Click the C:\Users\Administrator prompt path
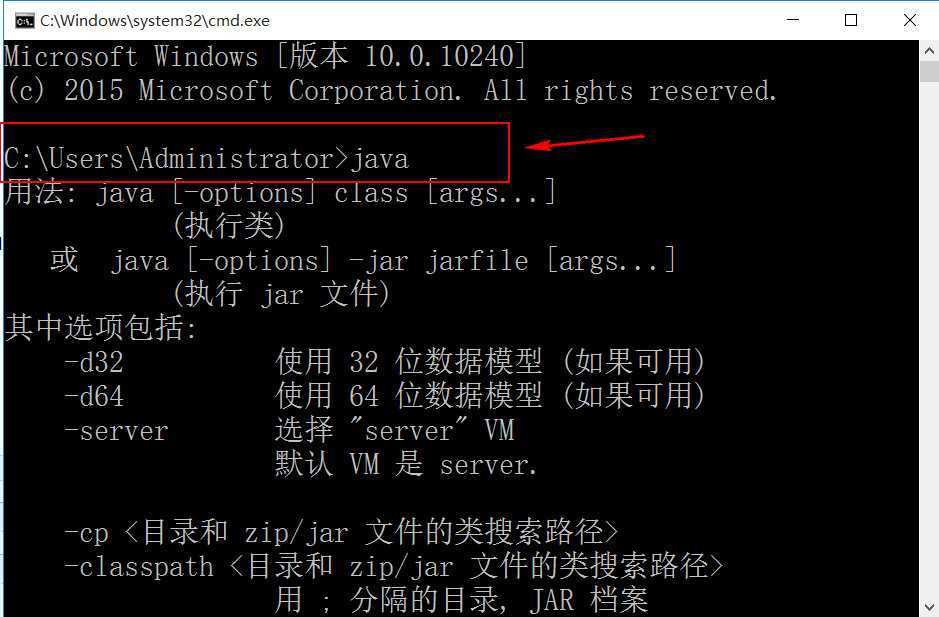The image size is (939, 617). click(x=169, y=159)
